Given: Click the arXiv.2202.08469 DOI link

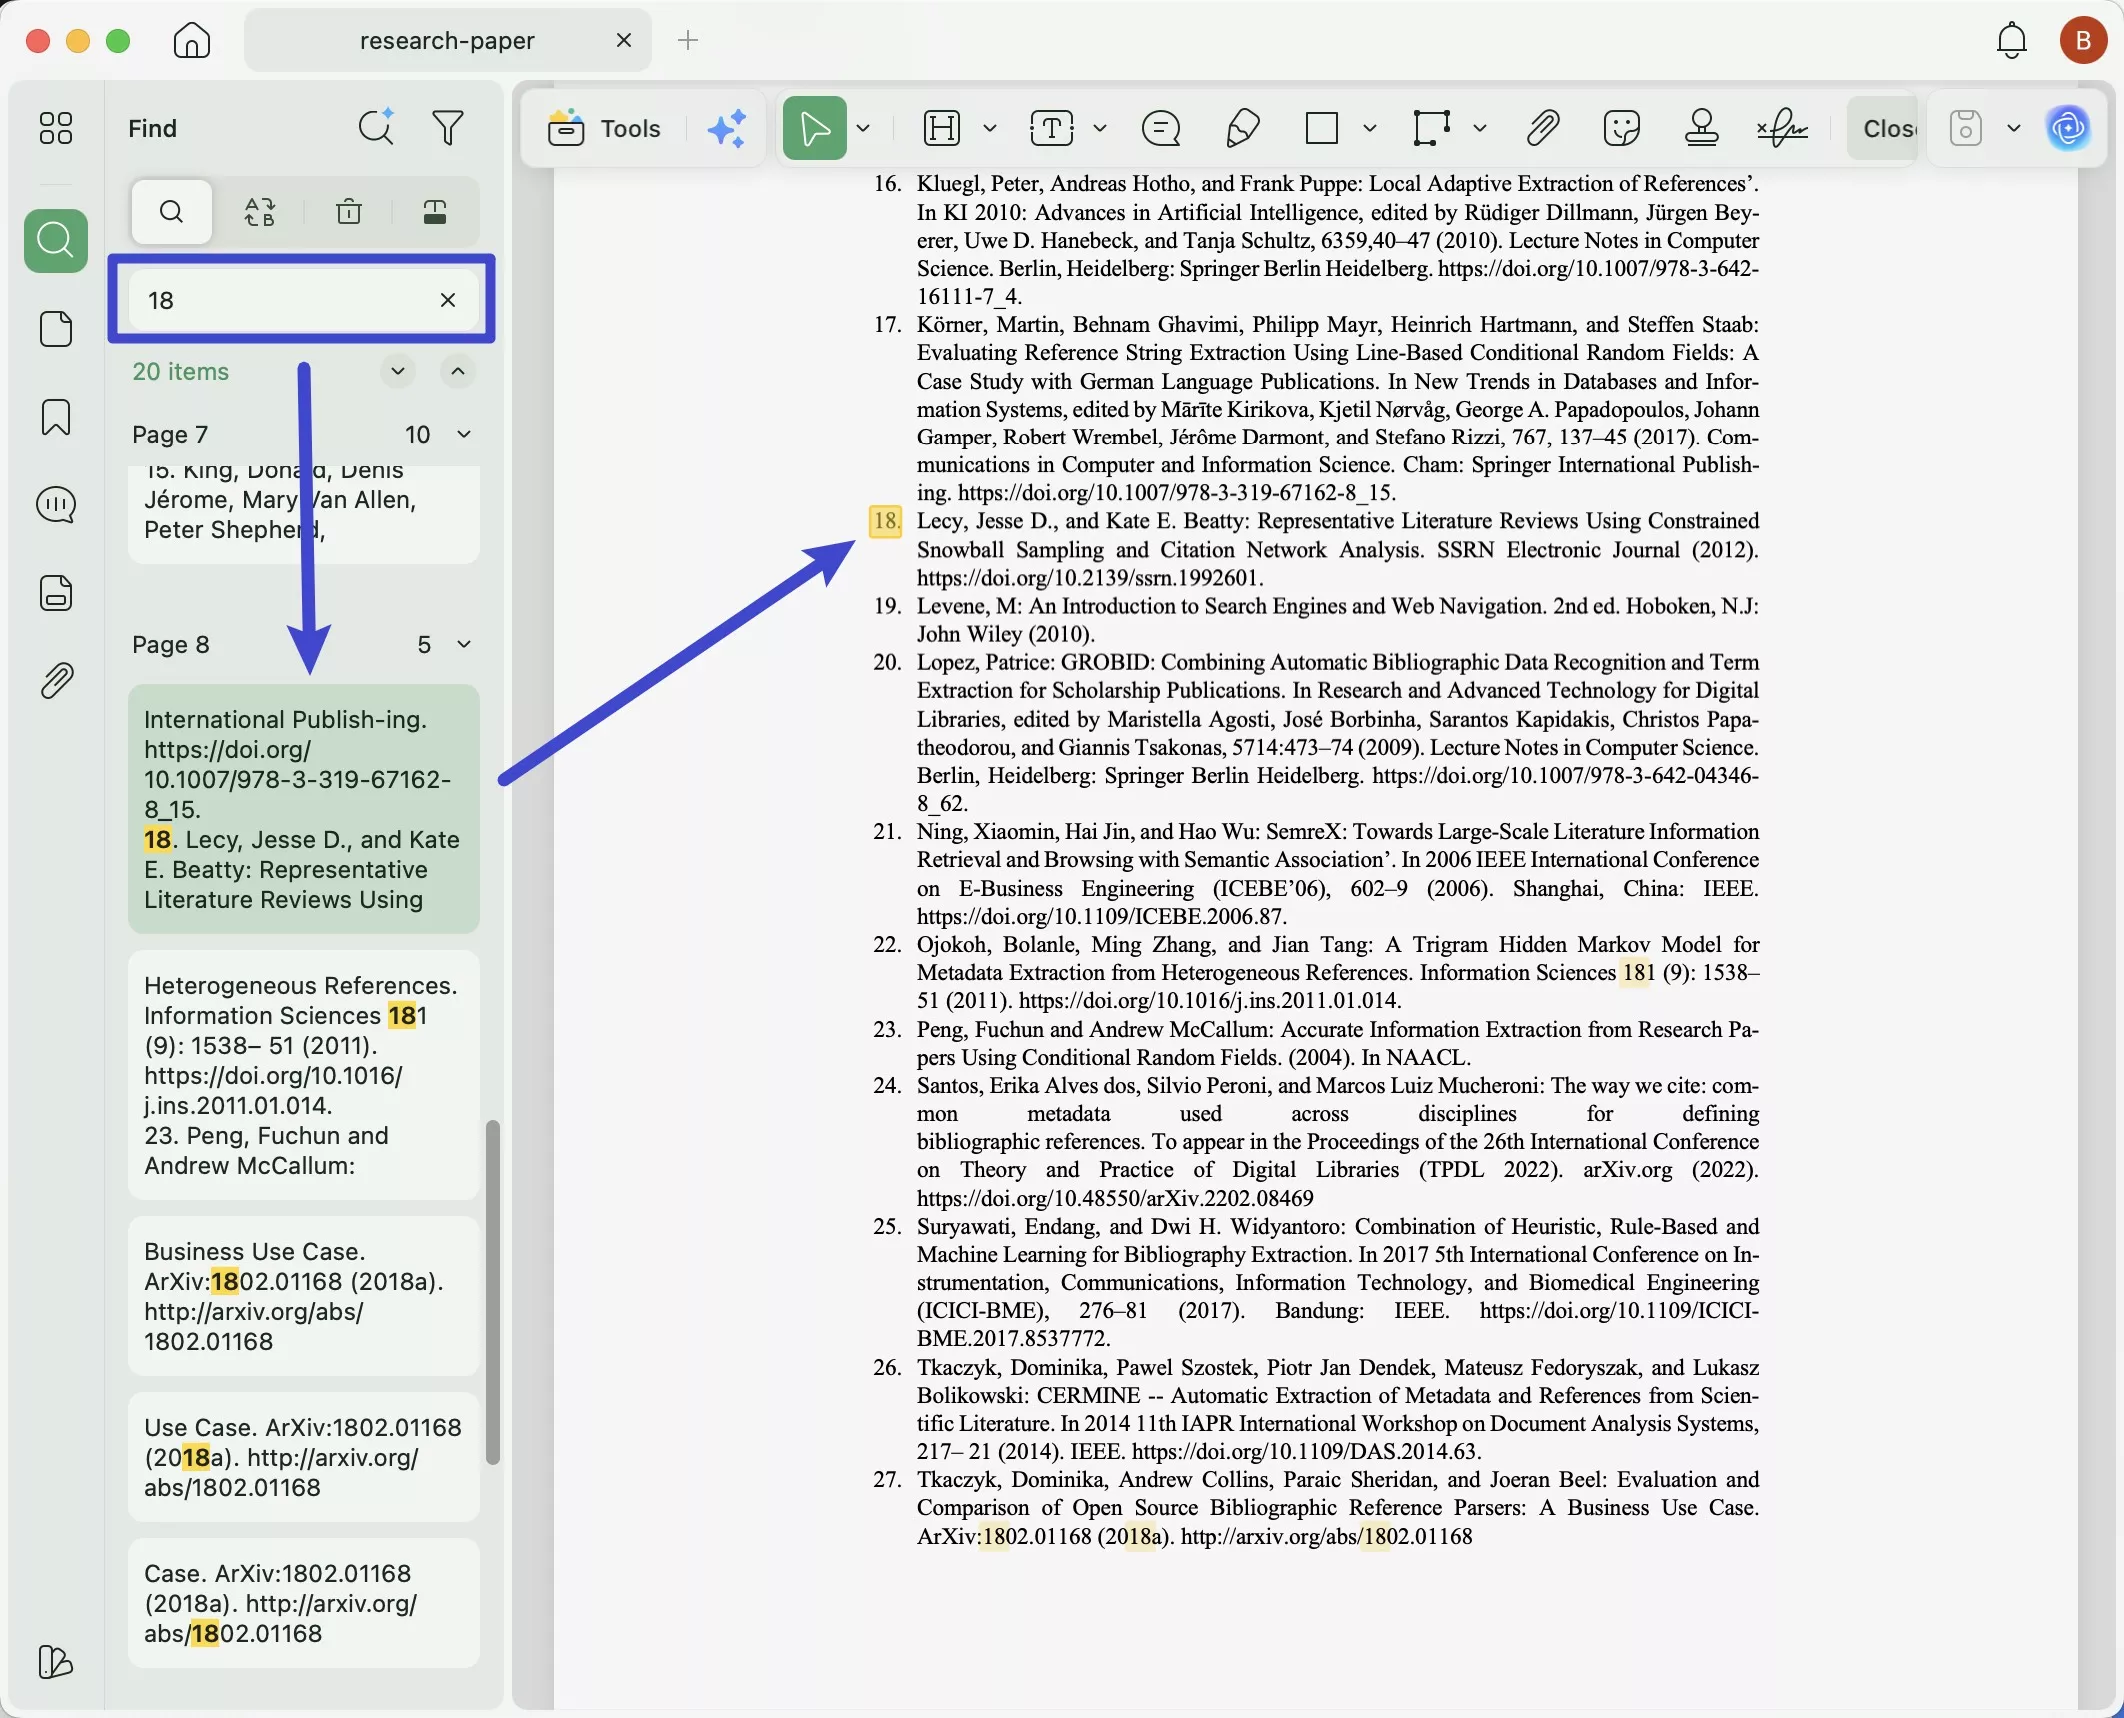Looking at the screenshot, I should 1115,1198.
